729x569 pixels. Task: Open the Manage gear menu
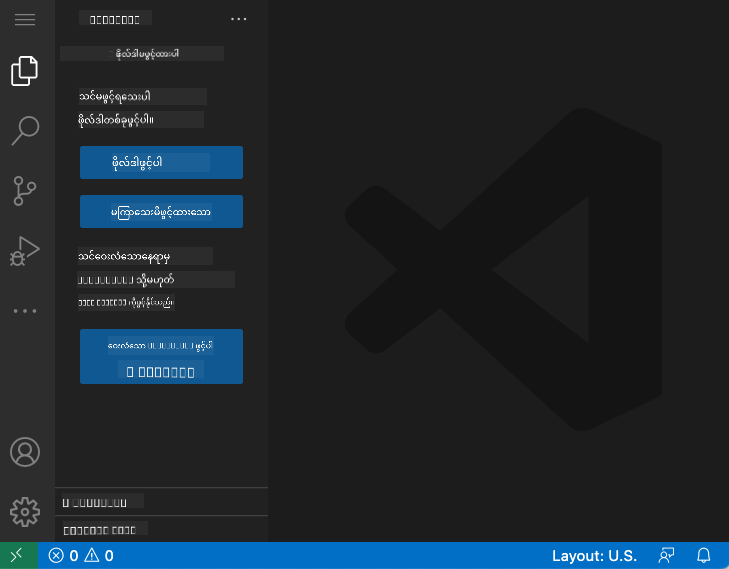coord(25,511)
